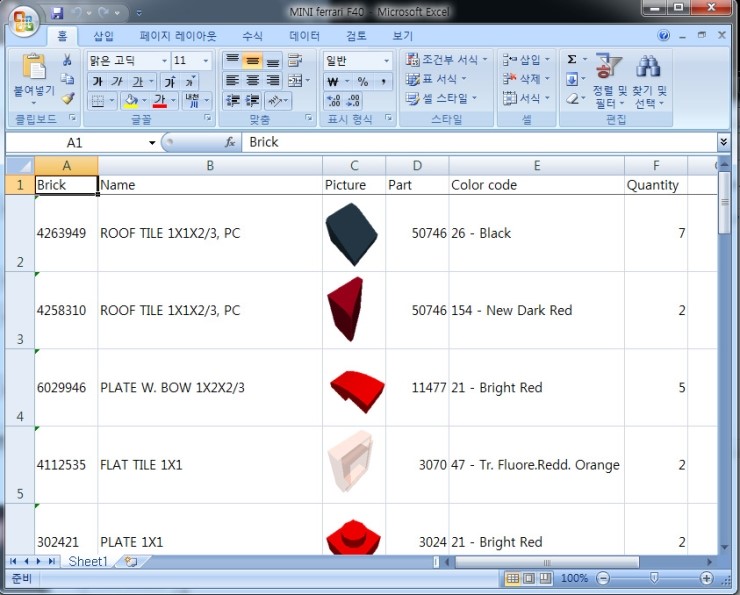
Task: Align text right
Action: pos(273,81)
